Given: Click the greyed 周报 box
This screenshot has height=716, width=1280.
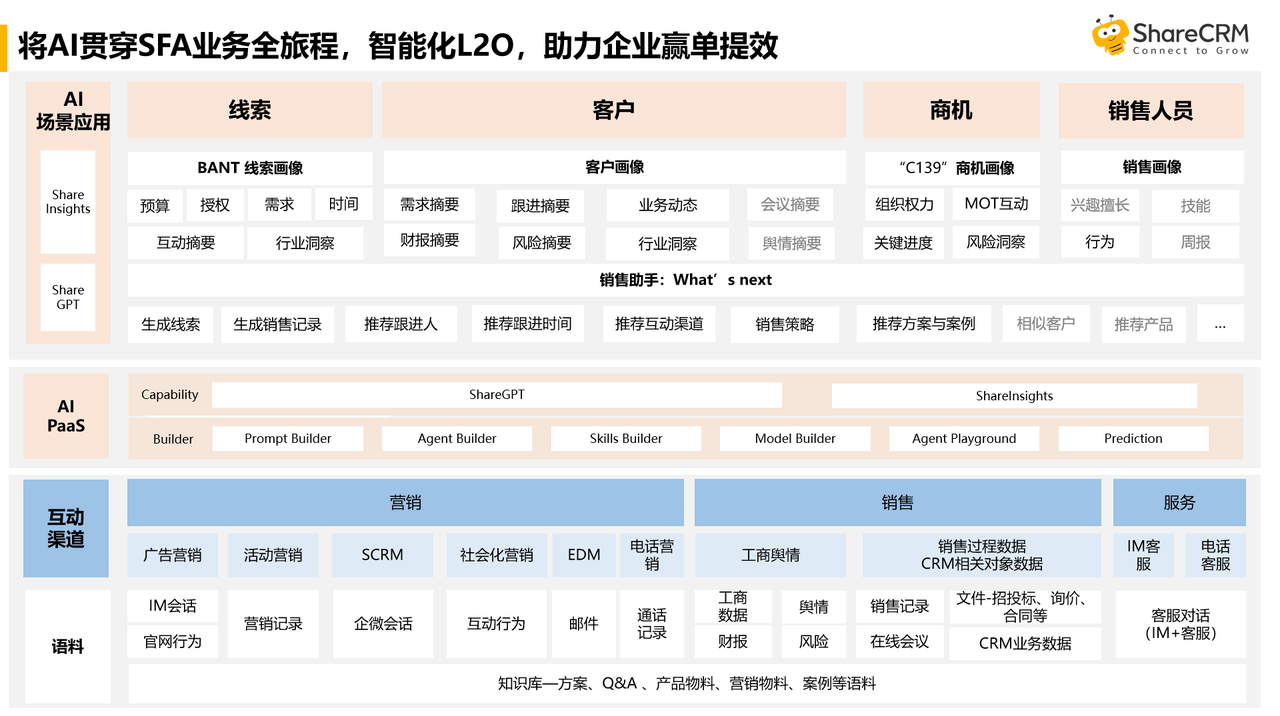Looking at the screenshot, I should [x=1195, y=243].
